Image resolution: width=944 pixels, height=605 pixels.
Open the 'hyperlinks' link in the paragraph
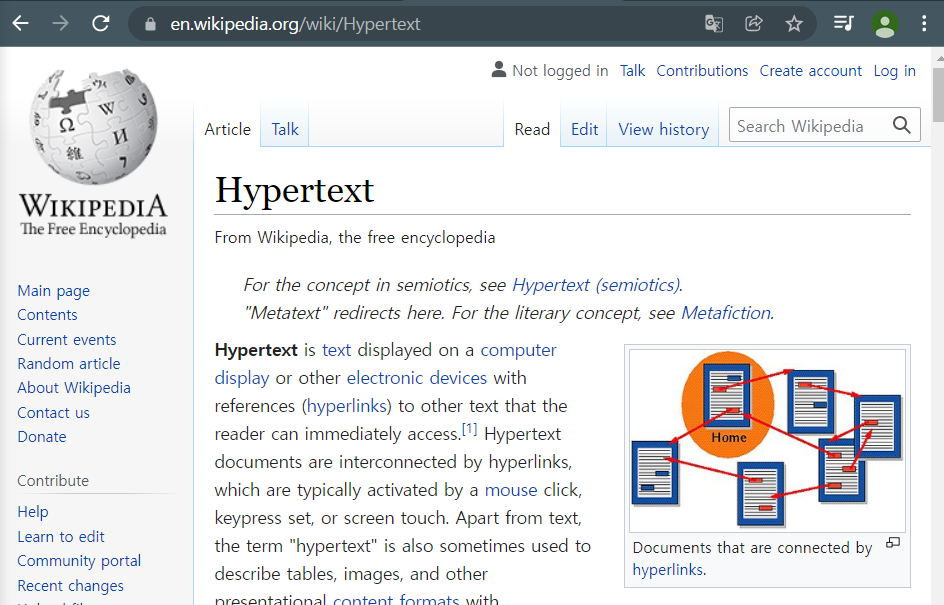[x=346, y=406]
